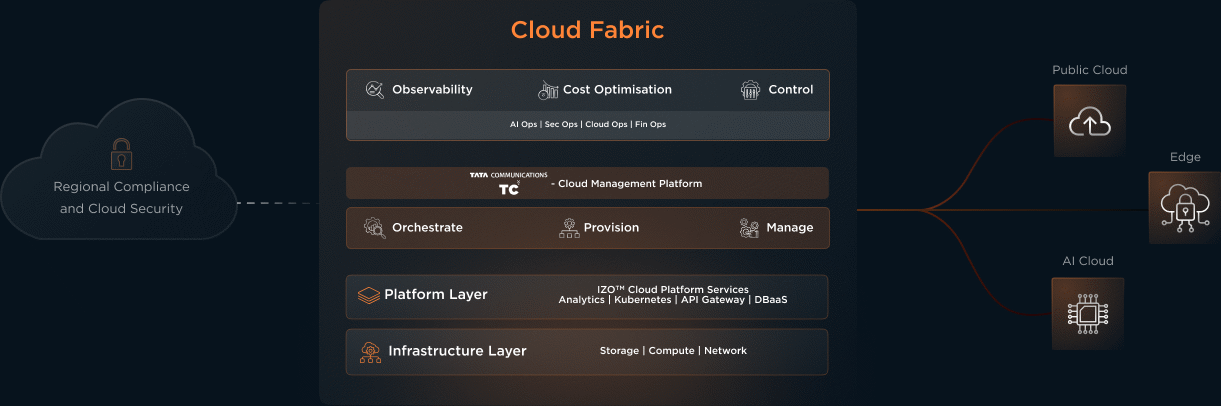
Task: Click the Orchestrate gear icon
Action: (x=375, y=228)
